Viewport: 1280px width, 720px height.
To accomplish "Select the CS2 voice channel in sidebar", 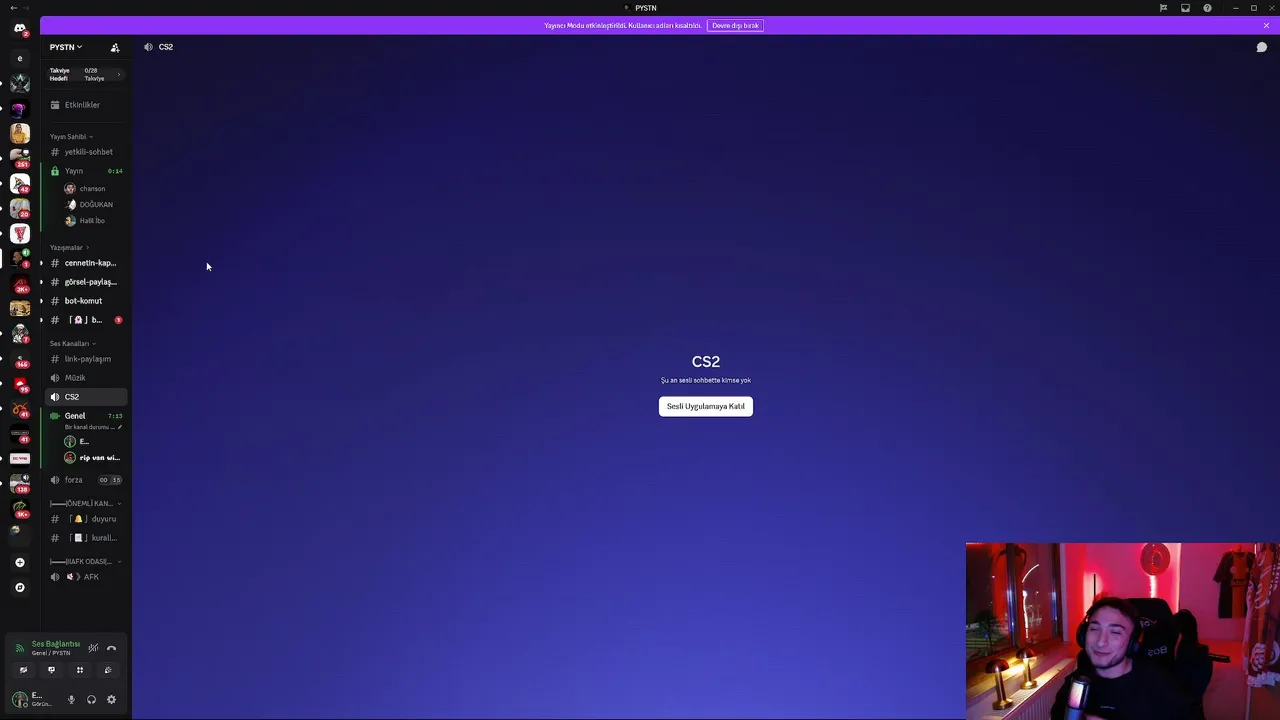I will tap(86, 397).
